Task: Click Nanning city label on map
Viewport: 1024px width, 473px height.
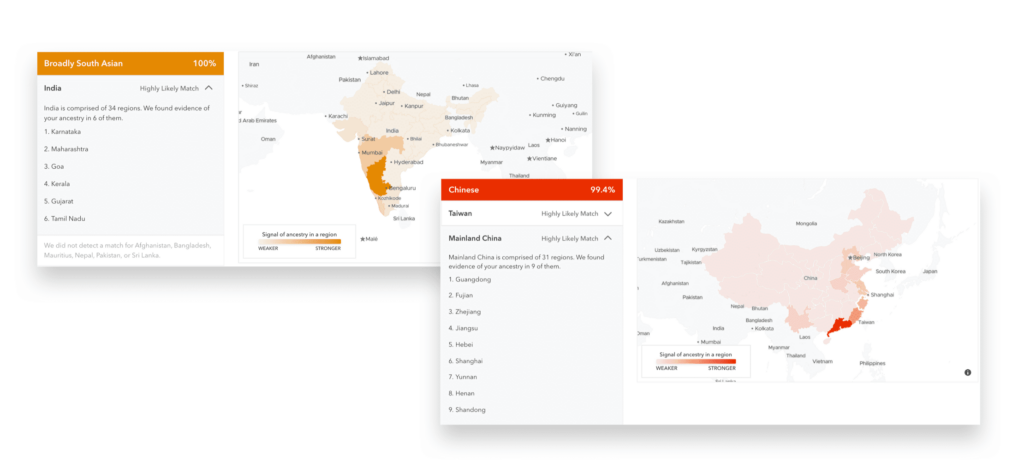Action: coord(573,129)
